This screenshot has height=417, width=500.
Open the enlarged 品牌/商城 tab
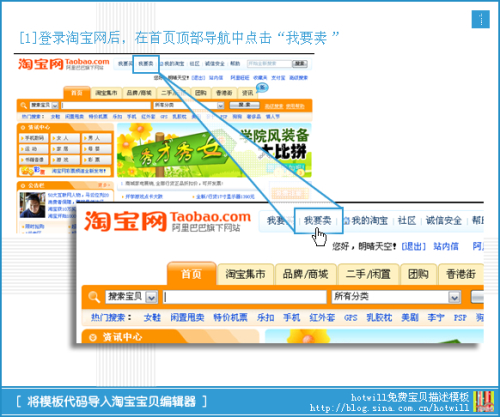(x=305, y=274)
